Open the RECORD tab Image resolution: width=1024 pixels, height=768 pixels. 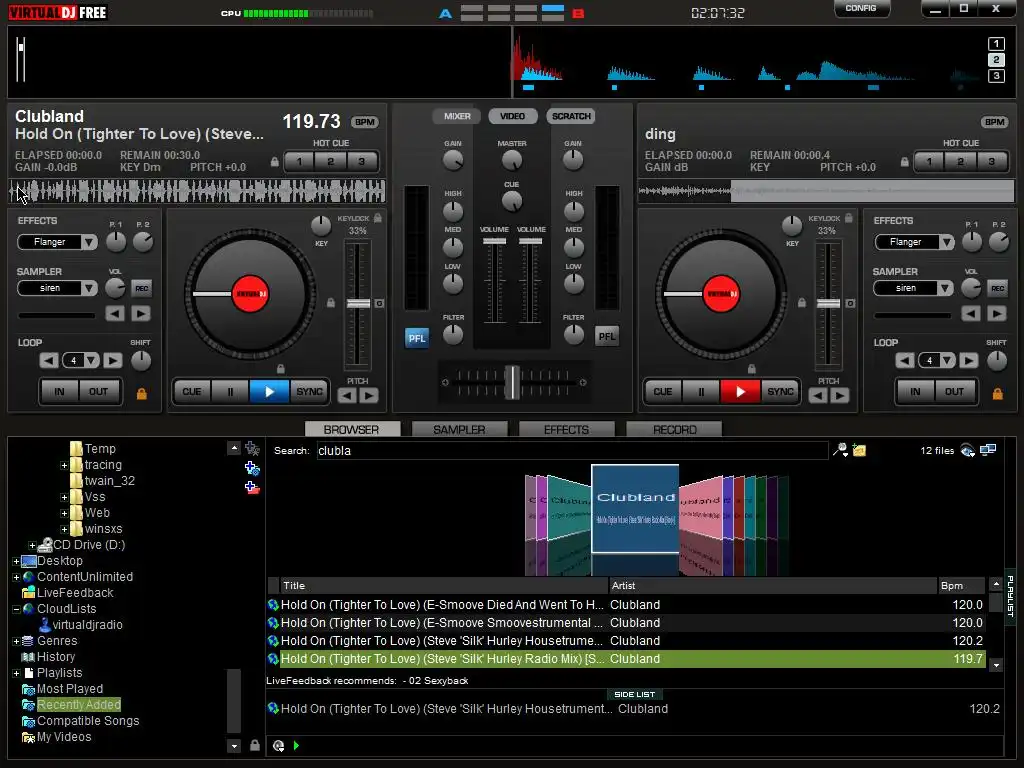(x=674, y=429)
